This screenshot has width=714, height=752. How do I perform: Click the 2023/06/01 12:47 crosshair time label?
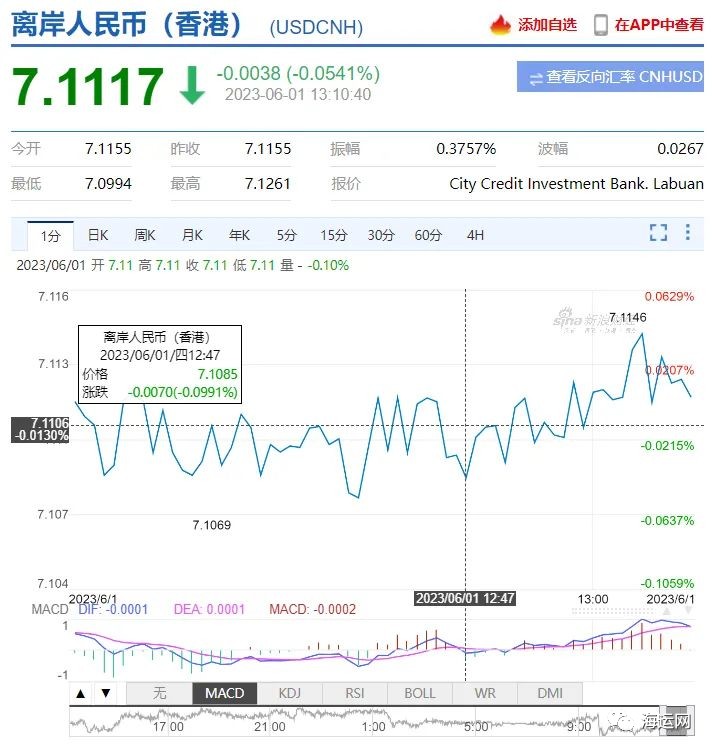click(x=465, y=599)
